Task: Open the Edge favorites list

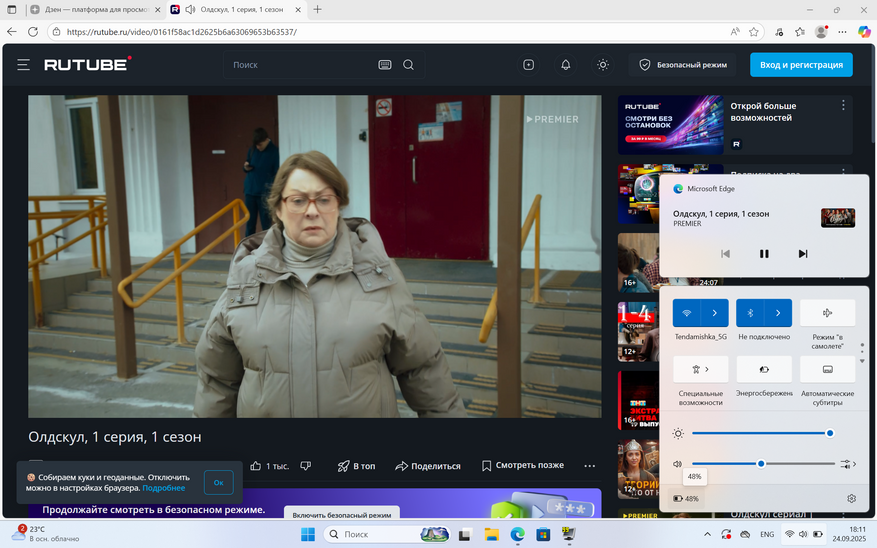Action: pyautogui.click(x=800, y=32)
